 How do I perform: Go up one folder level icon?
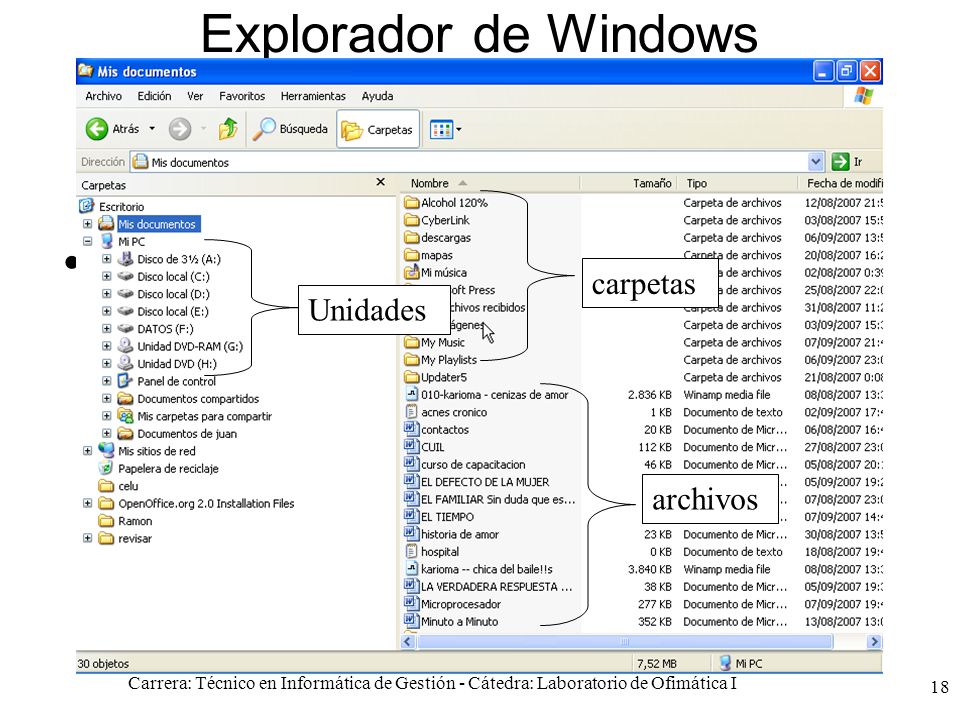(x=228, y=129)
